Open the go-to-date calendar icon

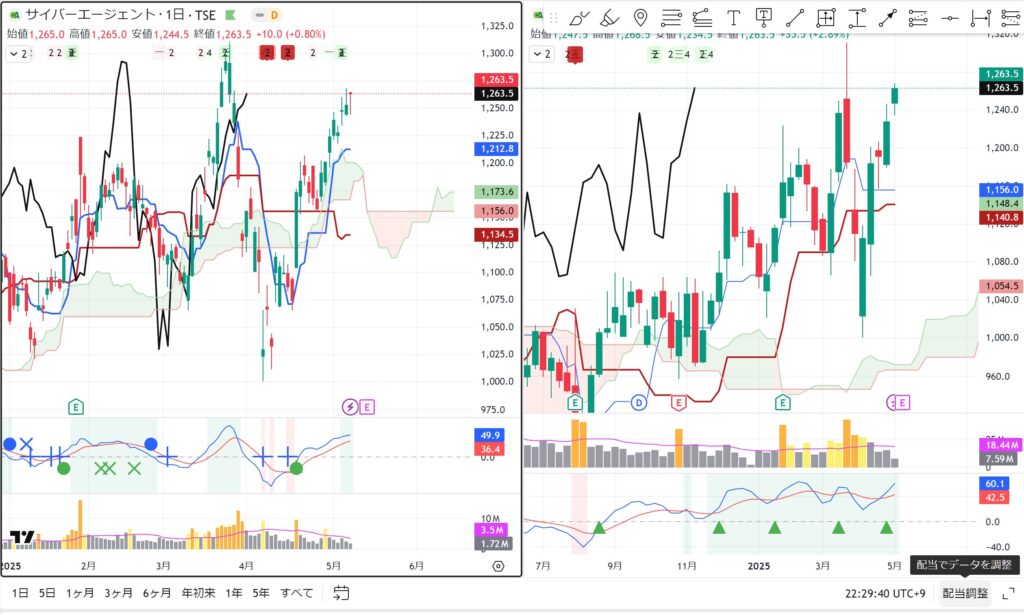(x=341, y=593)
